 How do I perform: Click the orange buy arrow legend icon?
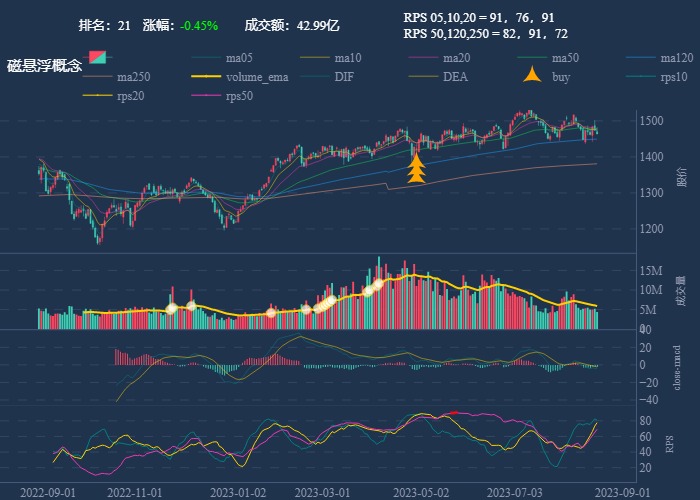[532, 76]
